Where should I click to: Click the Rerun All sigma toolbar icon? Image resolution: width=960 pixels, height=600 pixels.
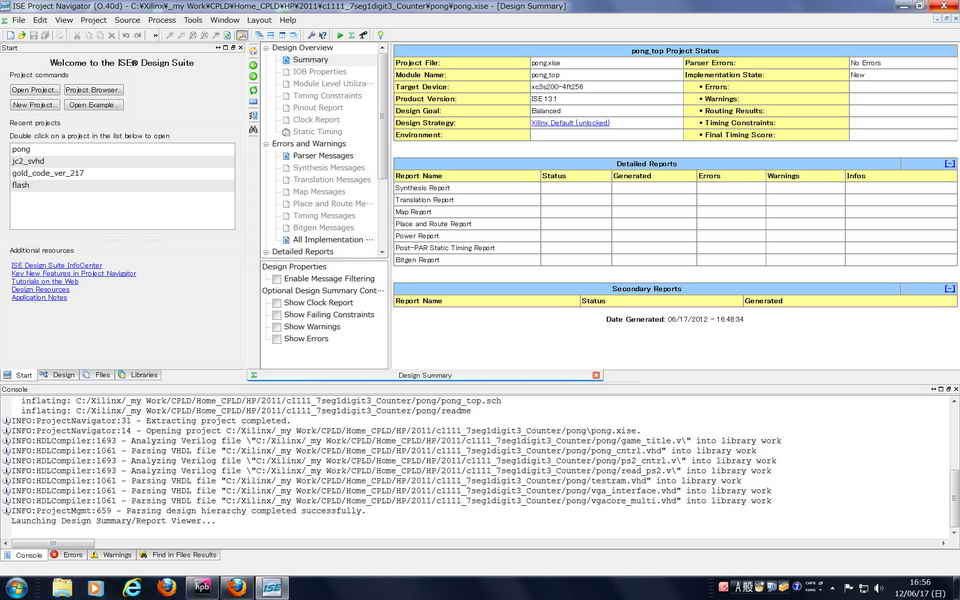click(351, 36)
